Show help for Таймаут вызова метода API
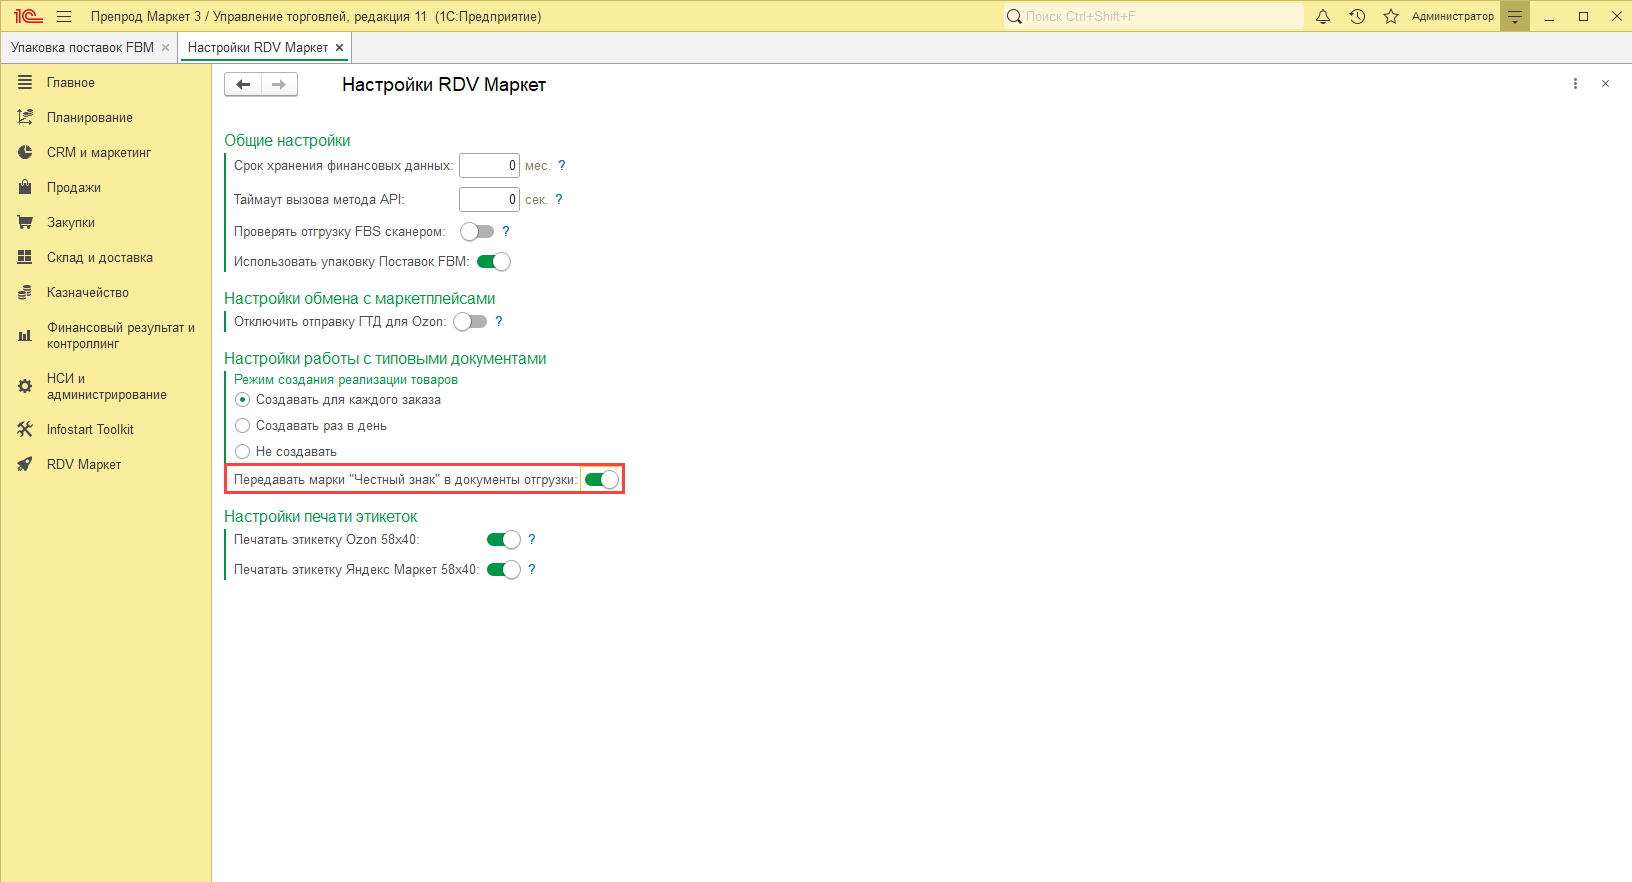Viewport: 1632px width, 882px height. click(559, 199)
